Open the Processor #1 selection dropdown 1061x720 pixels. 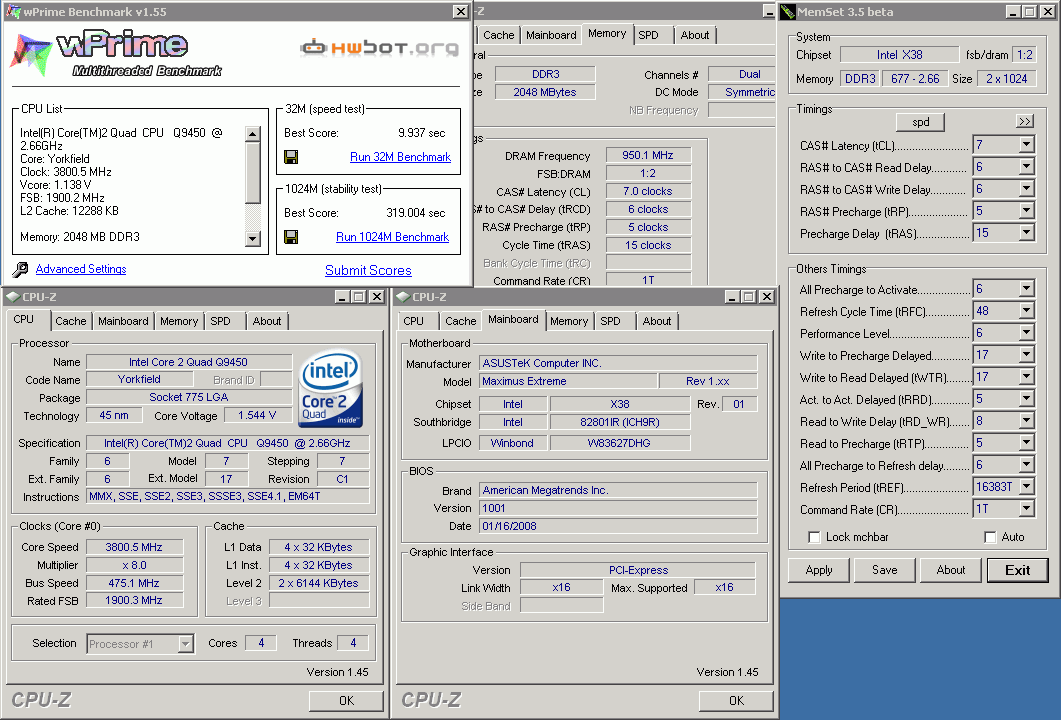click(185, 644)
